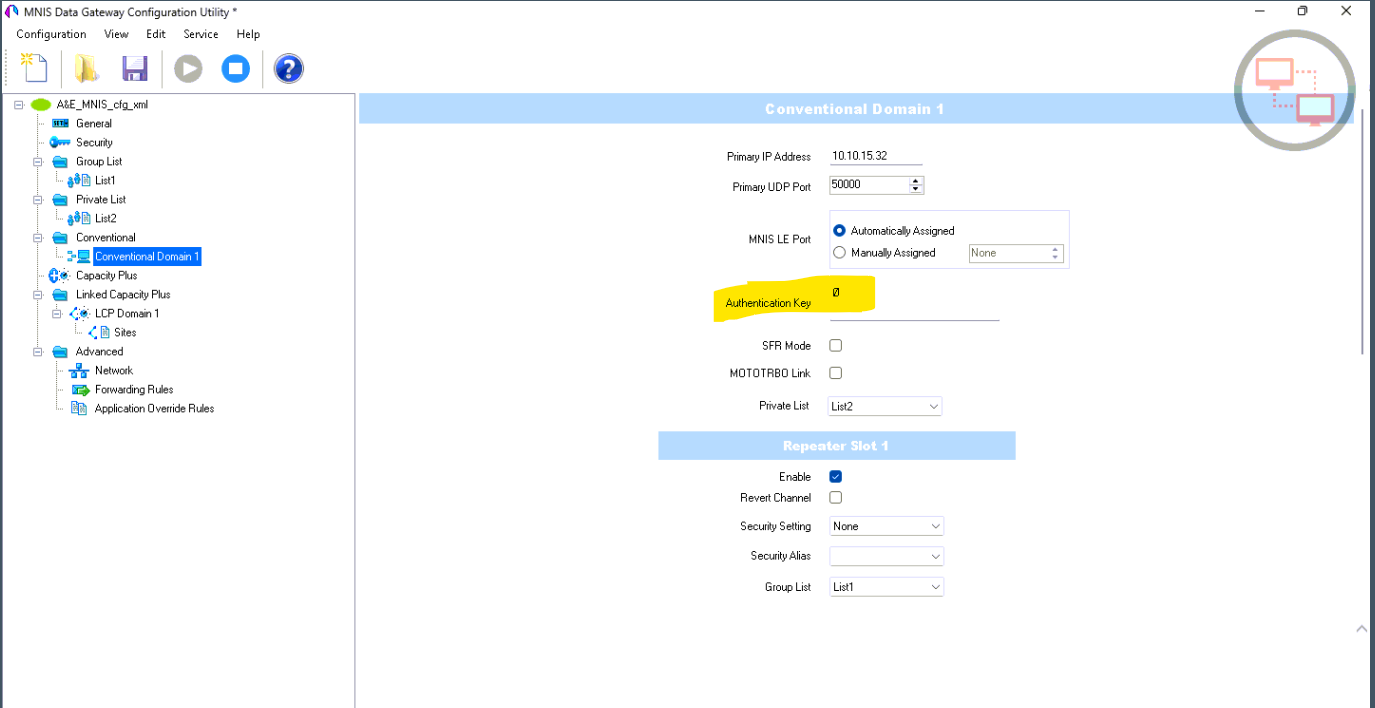
Task: Open configuration file via folder icon
Action: point(86,68)
